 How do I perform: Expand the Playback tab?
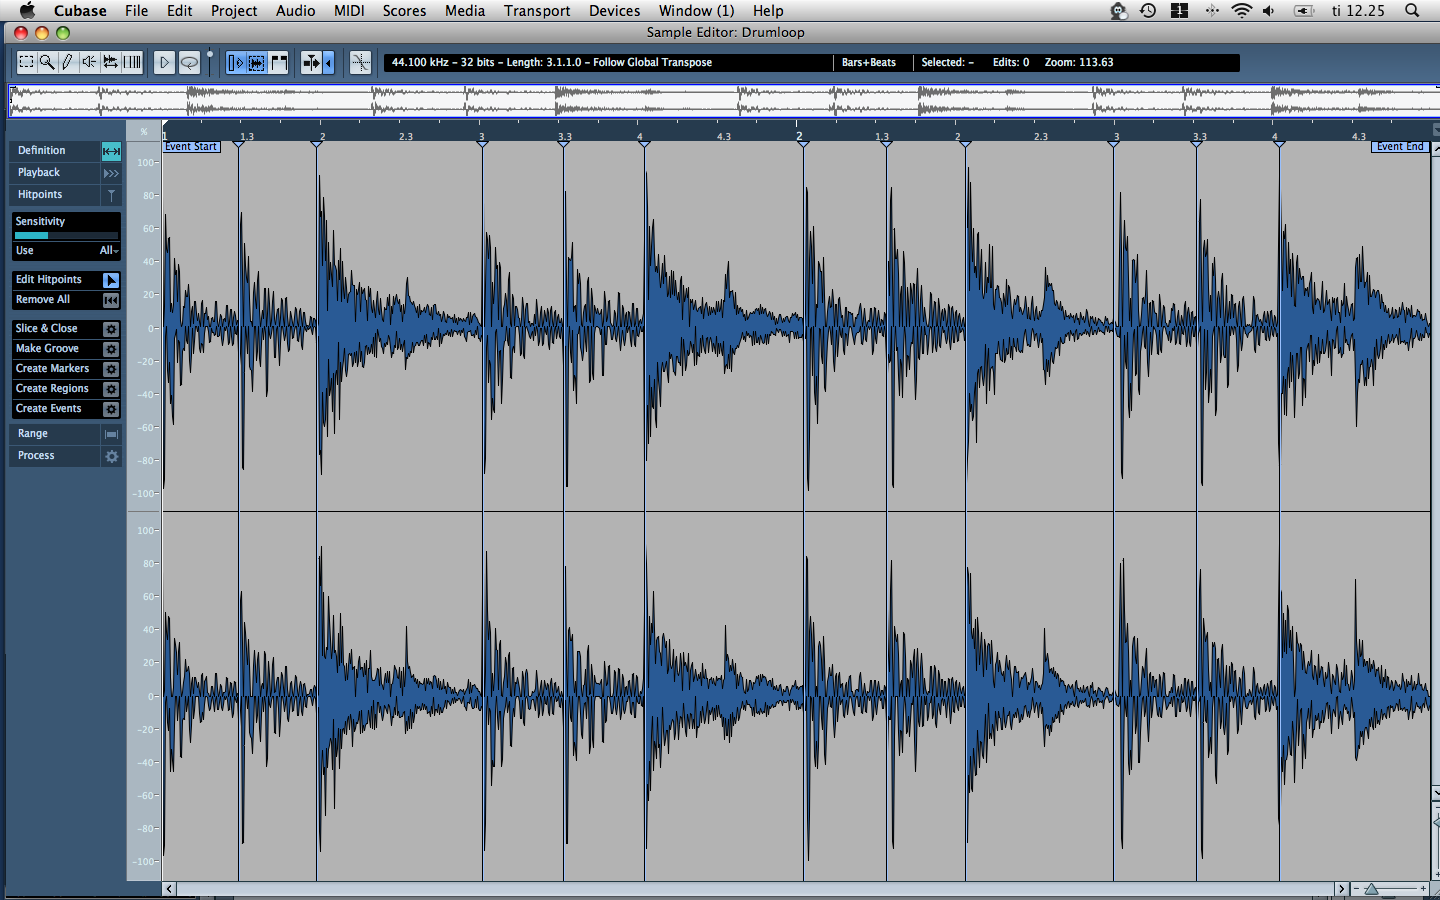[55, 173]
